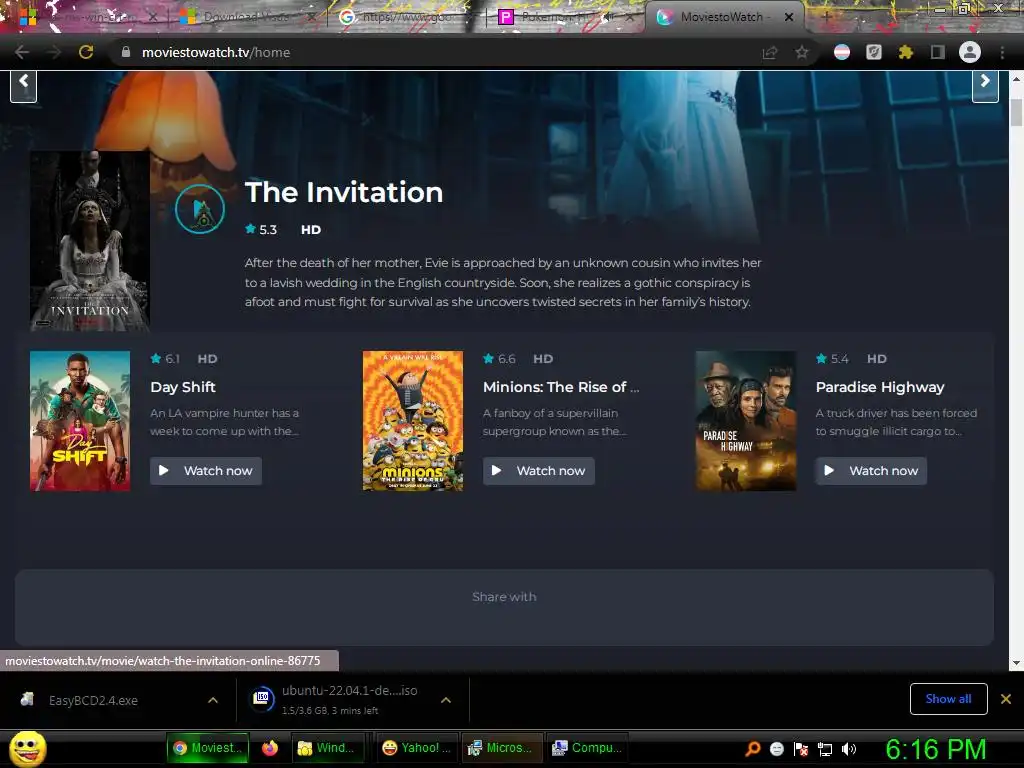Show the previous featured slide
This screenshot has width=1024, height=768.
coord(24,86)
